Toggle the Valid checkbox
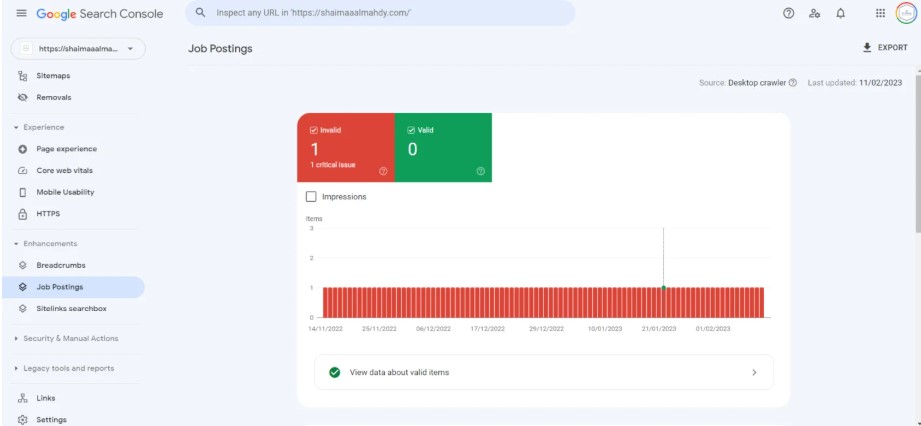Screen dimensions: 921x426 click(411, 130)
